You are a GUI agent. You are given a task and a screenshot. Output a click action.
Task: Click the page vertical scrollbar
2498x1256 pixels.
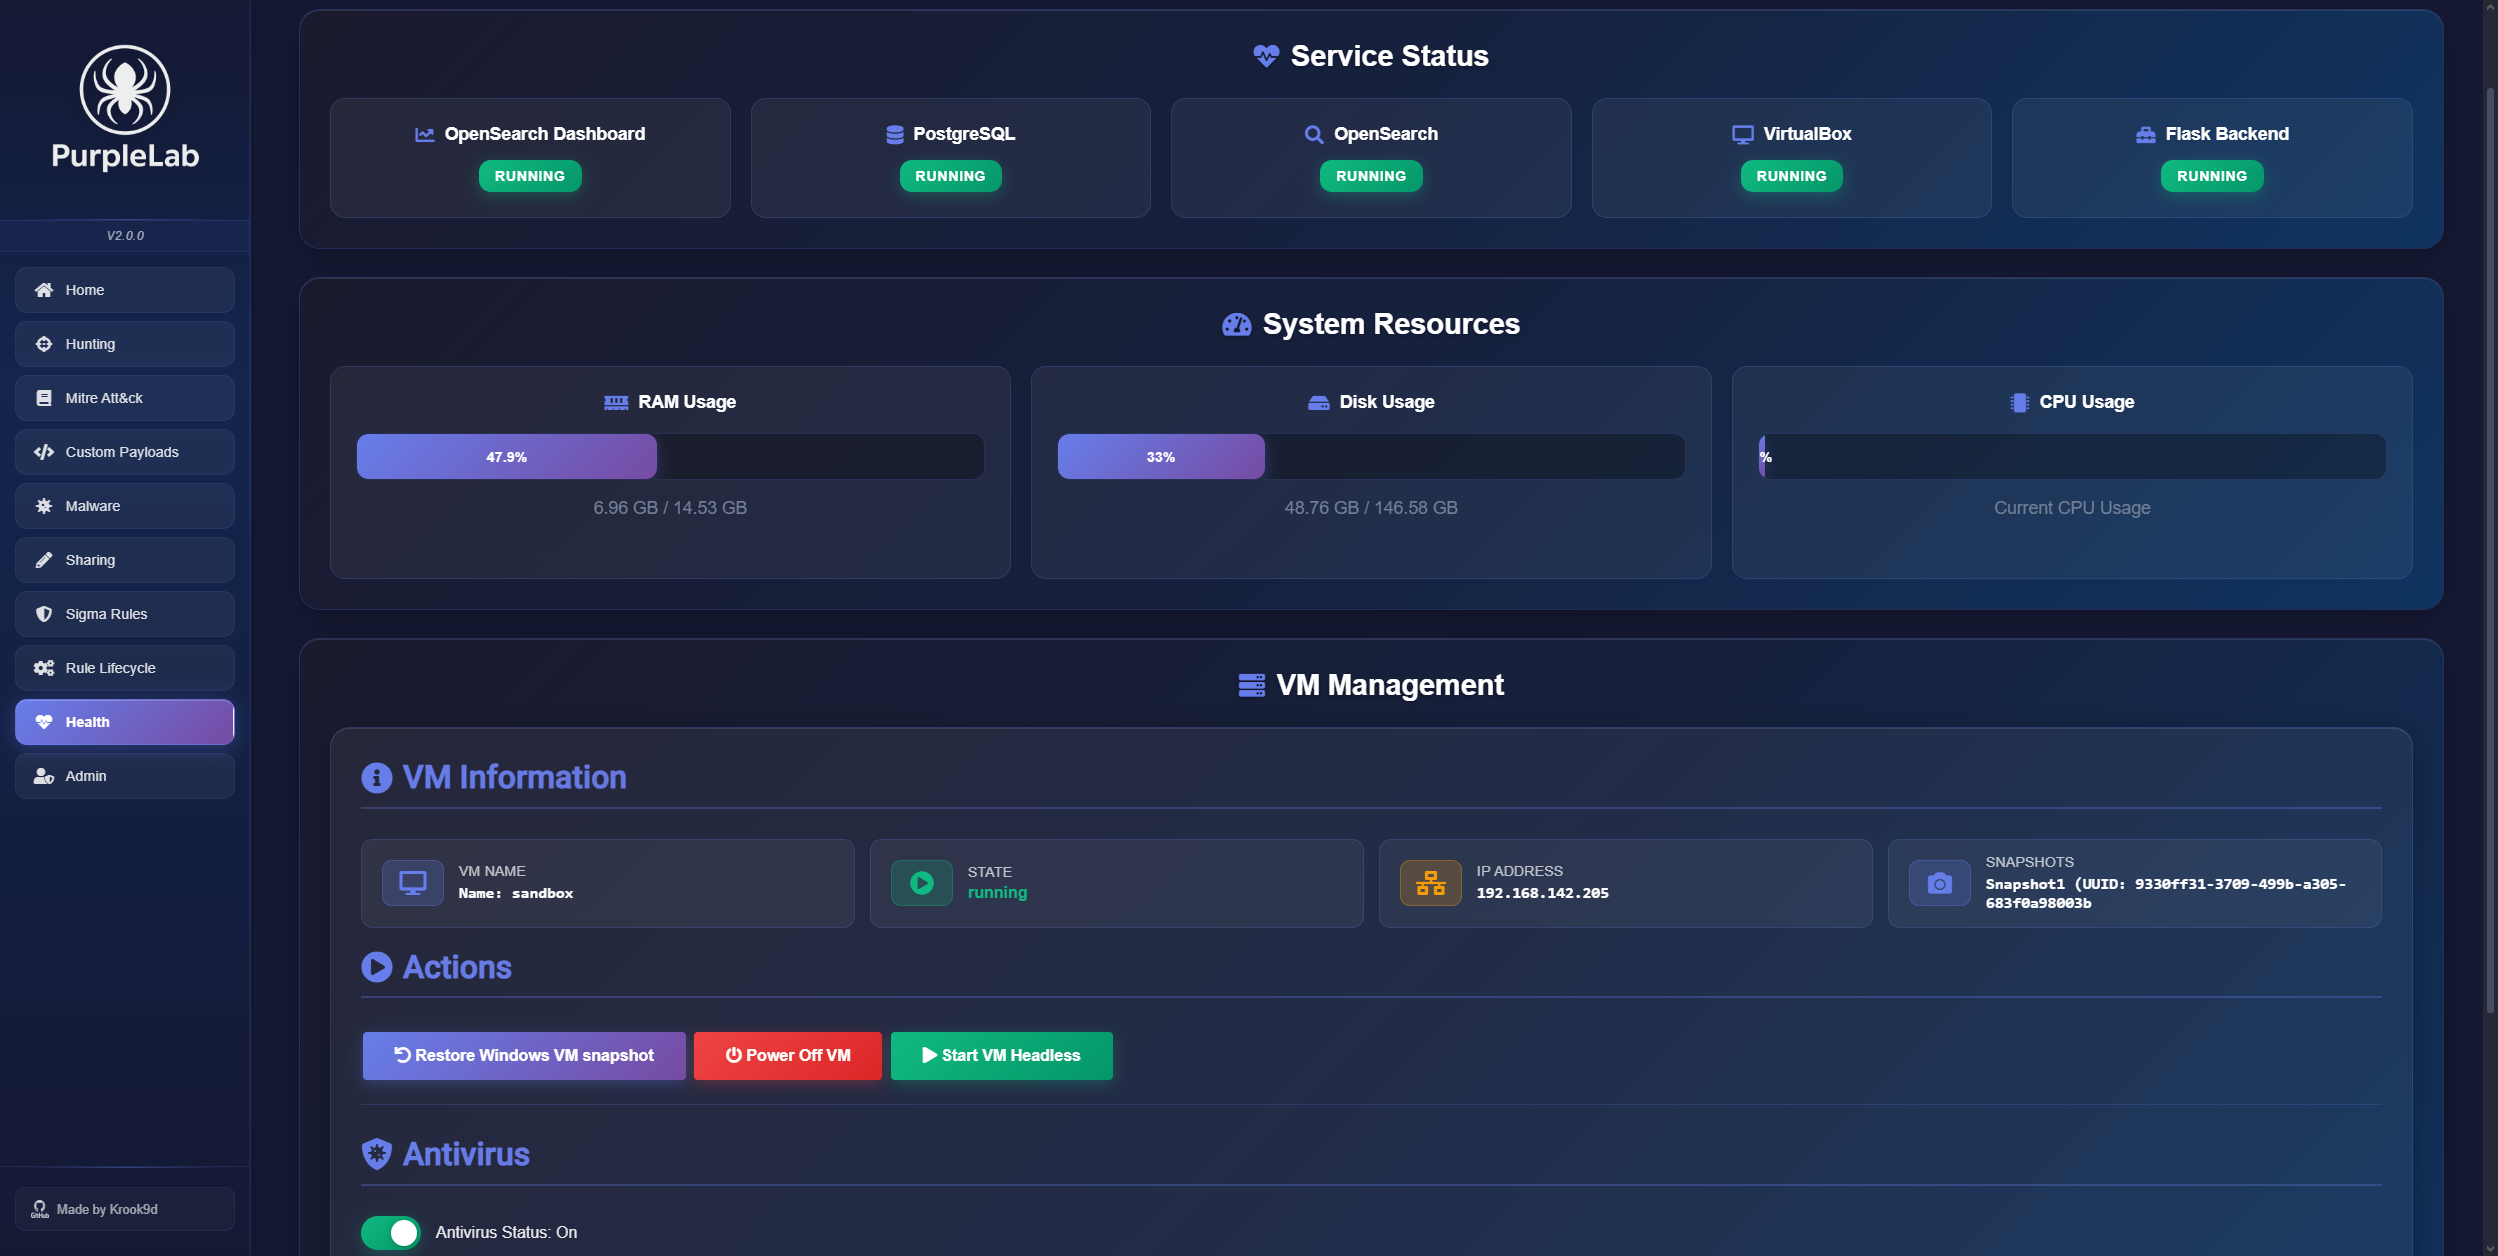[2490, 550]
